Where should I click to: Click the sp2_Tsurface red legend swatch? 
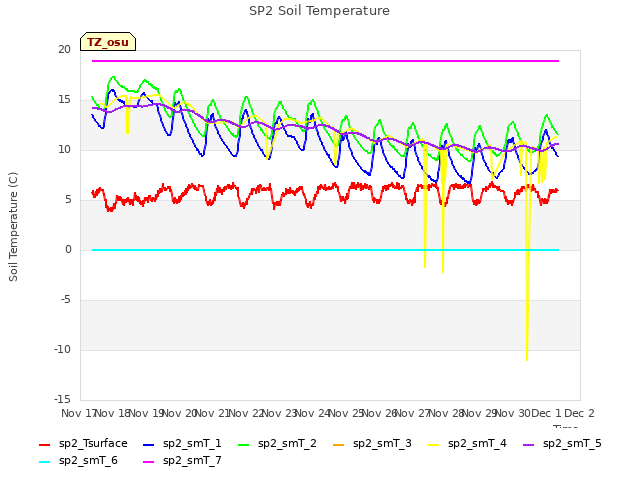click(44, 444)
